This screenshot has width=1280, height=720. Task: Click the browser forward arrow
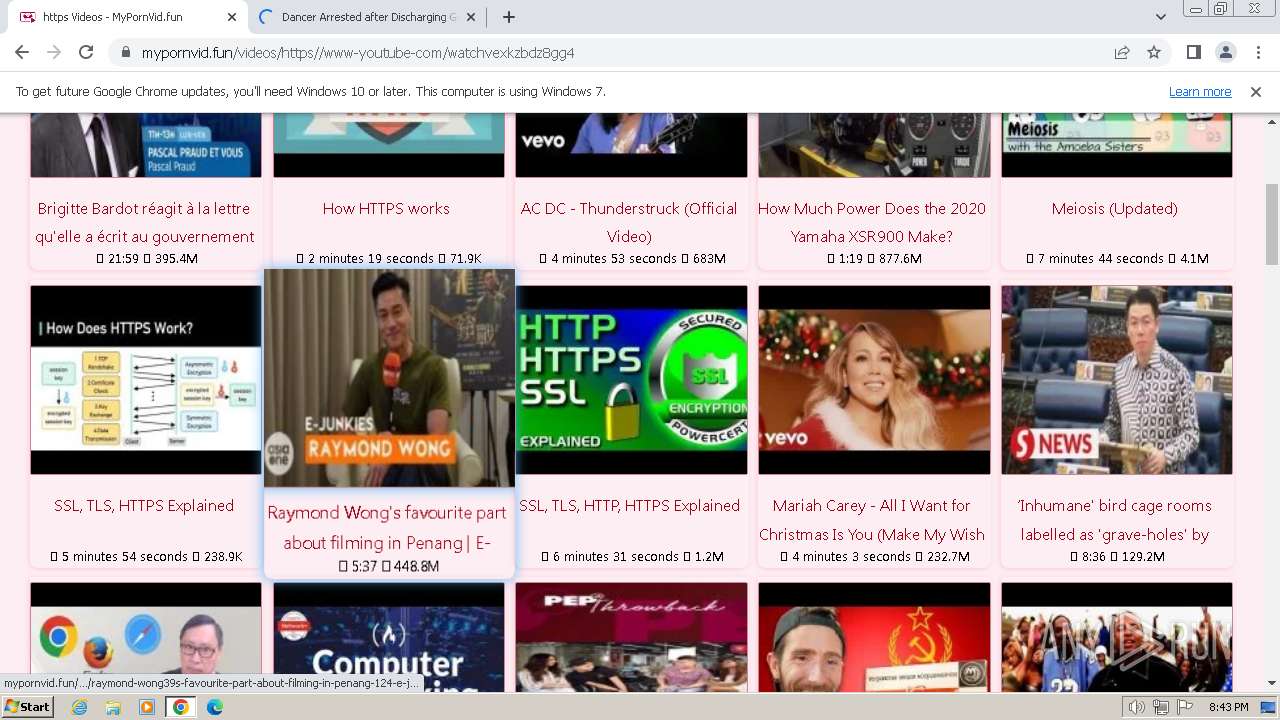point(54,52)
